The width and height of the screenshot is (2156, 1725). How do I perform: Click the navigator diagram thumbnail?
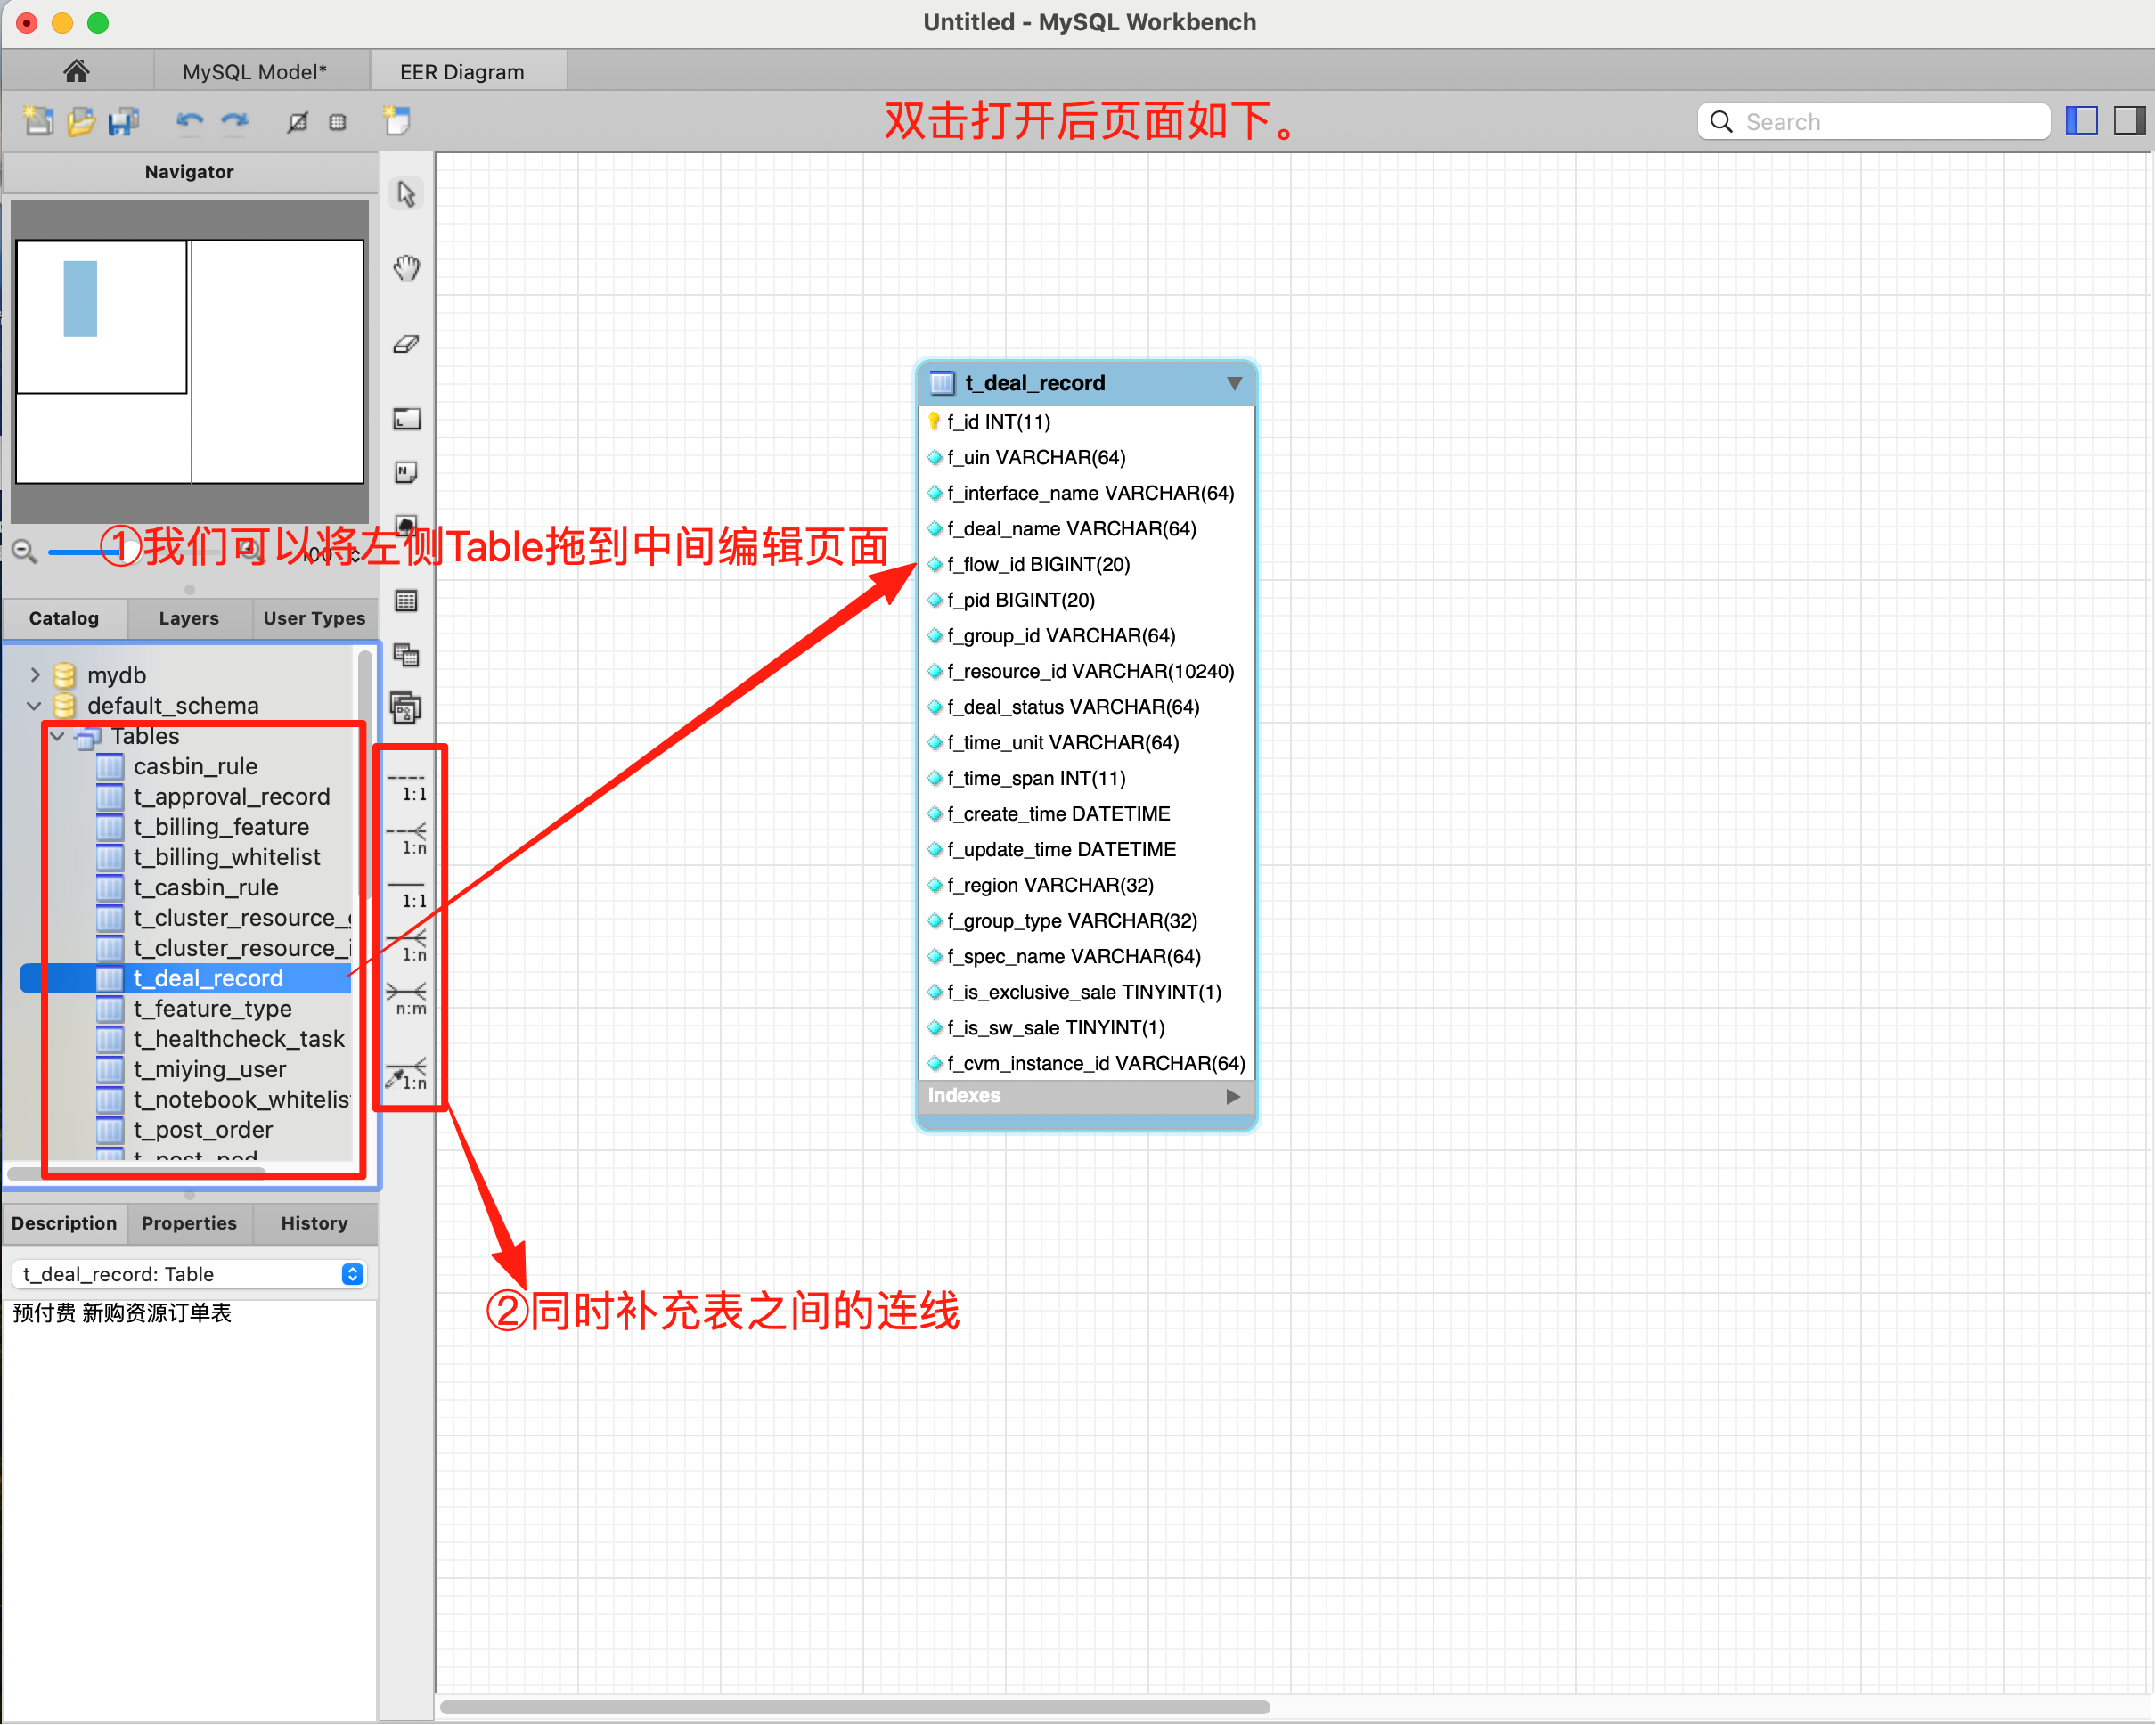pos(190,361)
